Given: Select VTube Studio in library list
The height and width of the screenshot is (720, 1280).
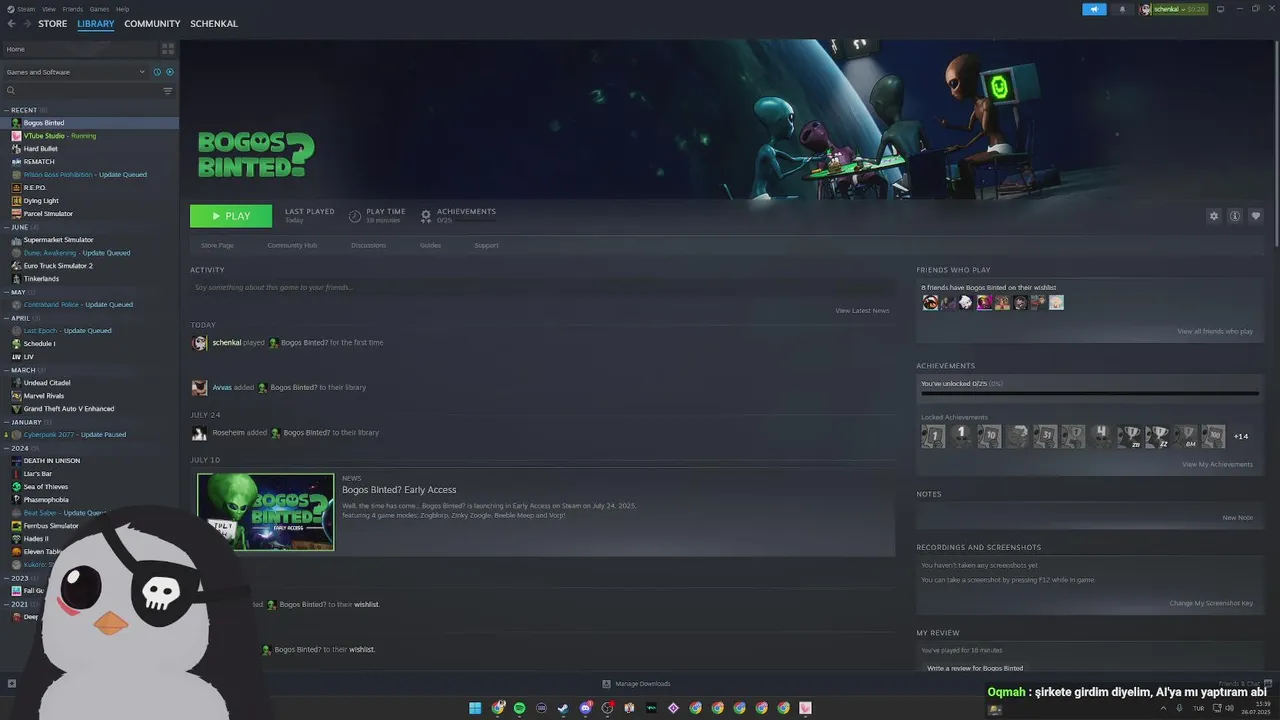Looking at the screenshot, I should (x=89, y=136).
